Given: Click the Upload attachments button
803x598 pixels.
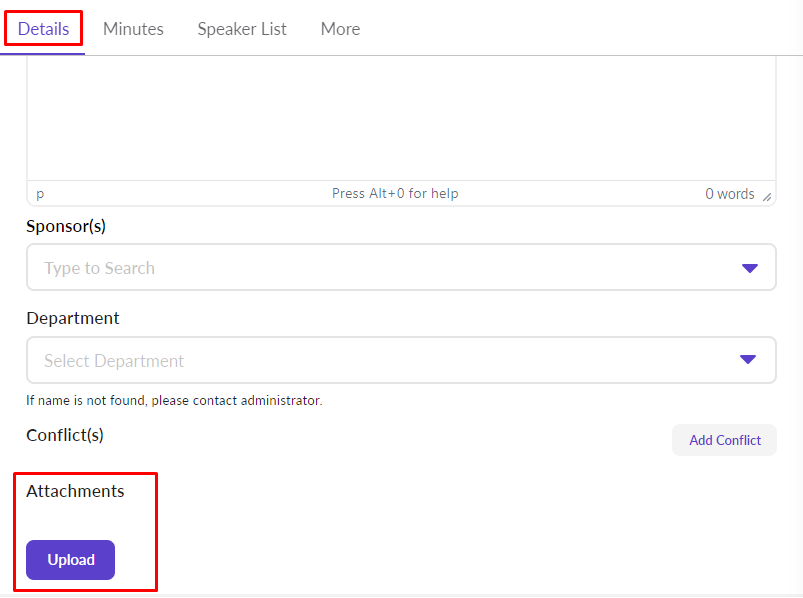Looking at the screenshot, I should coord(71,560).
